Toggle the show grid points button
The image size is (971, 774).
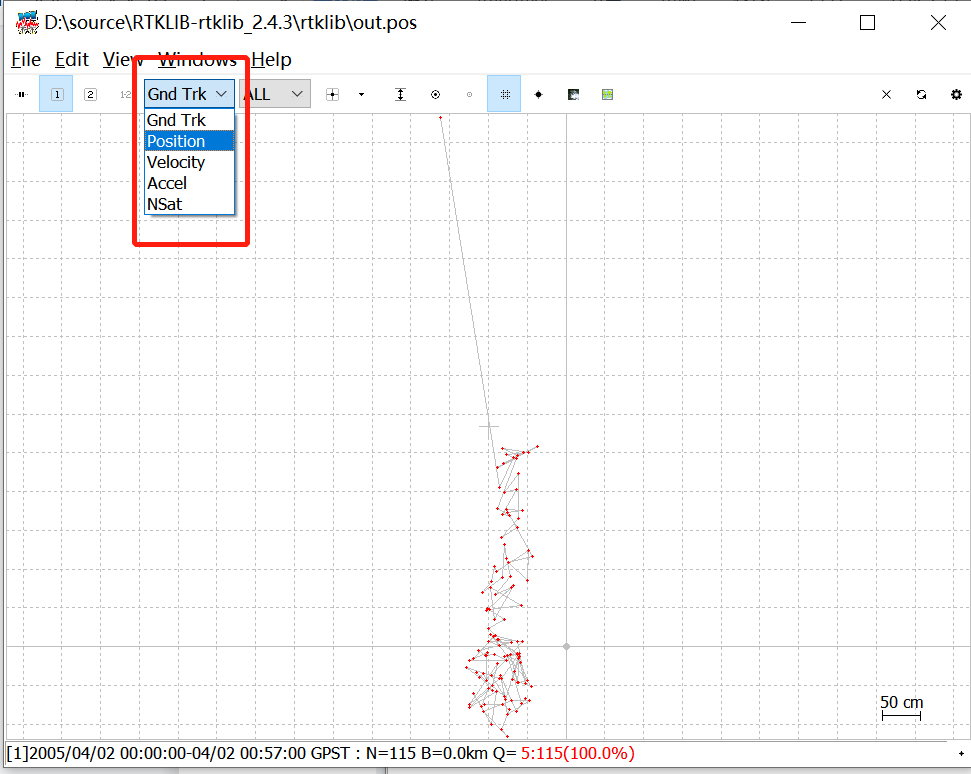[x=504, y=94]
